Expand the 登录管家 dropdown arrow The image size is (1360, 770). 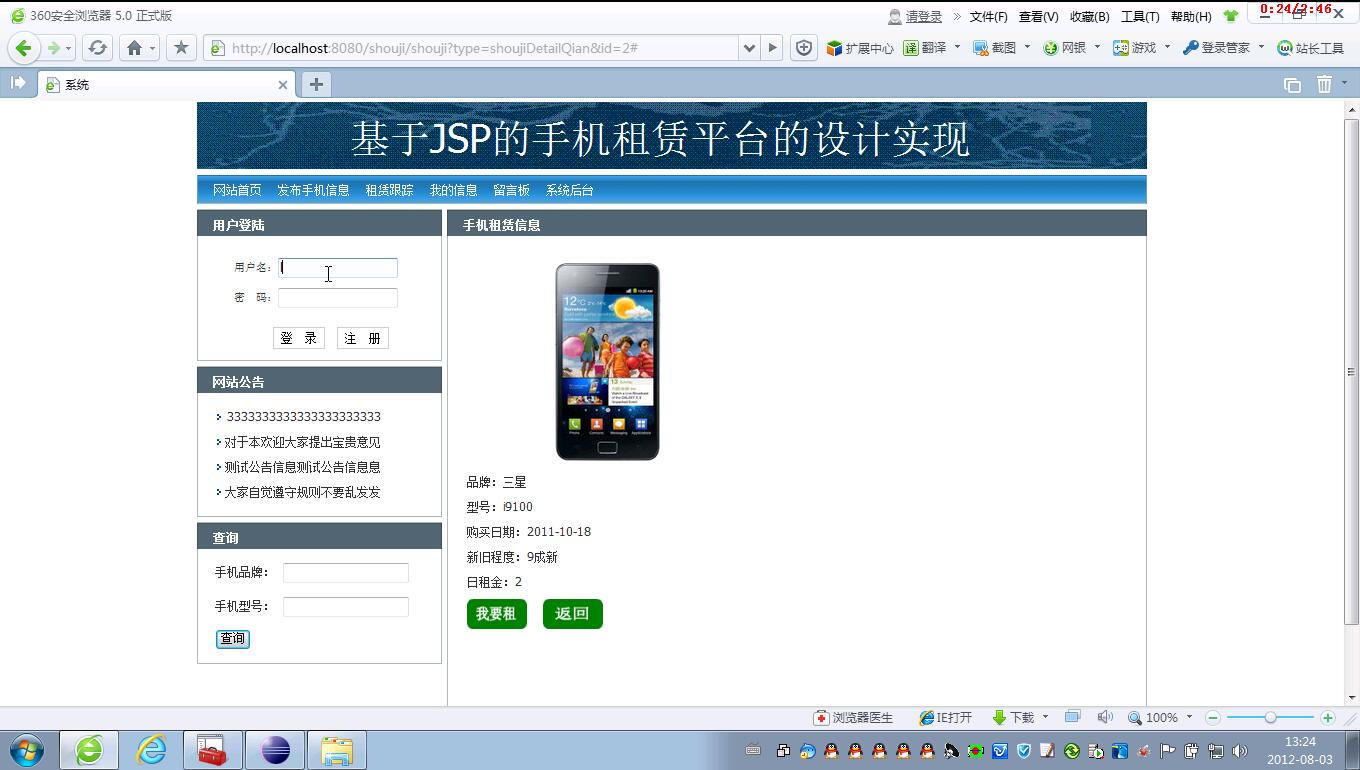pyautogui.click(x=1261, y=47)
